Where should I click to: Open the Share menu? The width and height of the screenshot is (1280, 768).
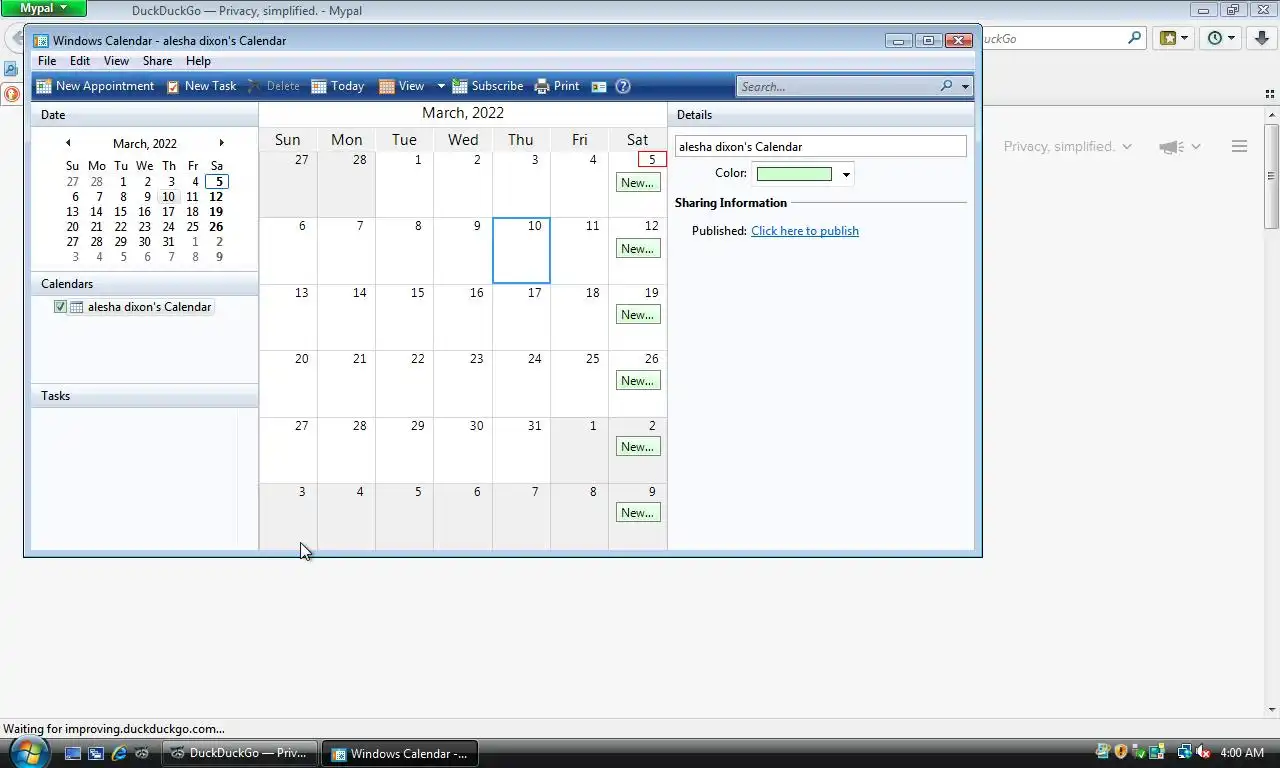click(157, 61)
